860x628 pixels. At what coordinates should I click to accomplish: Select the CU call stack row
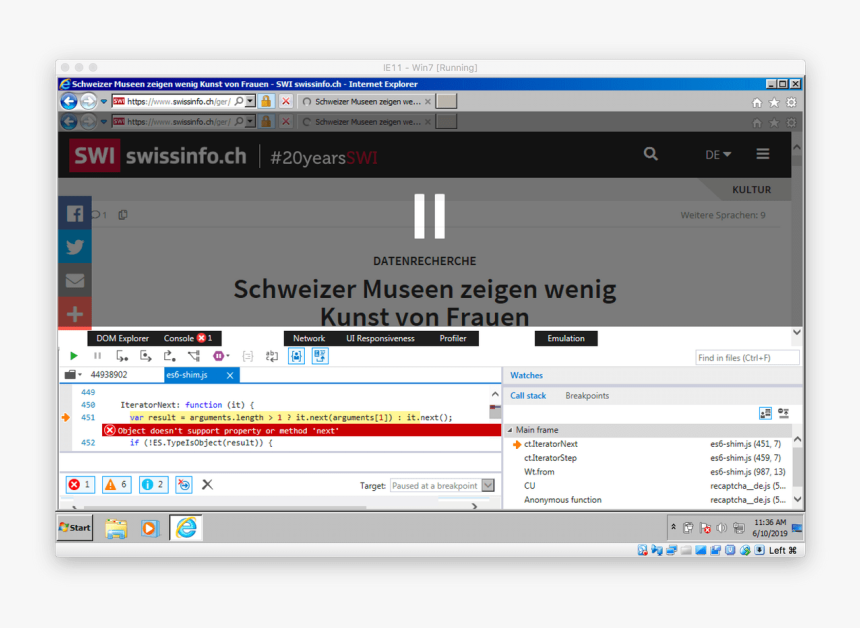click(x=649, y=485)
